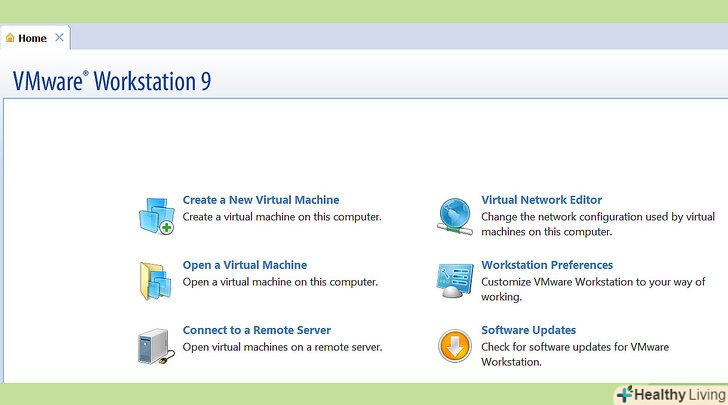Click text 'Customize VMware Workstation to your way of'
Screen dimensions: 728x405
click(x=593, y=282)
